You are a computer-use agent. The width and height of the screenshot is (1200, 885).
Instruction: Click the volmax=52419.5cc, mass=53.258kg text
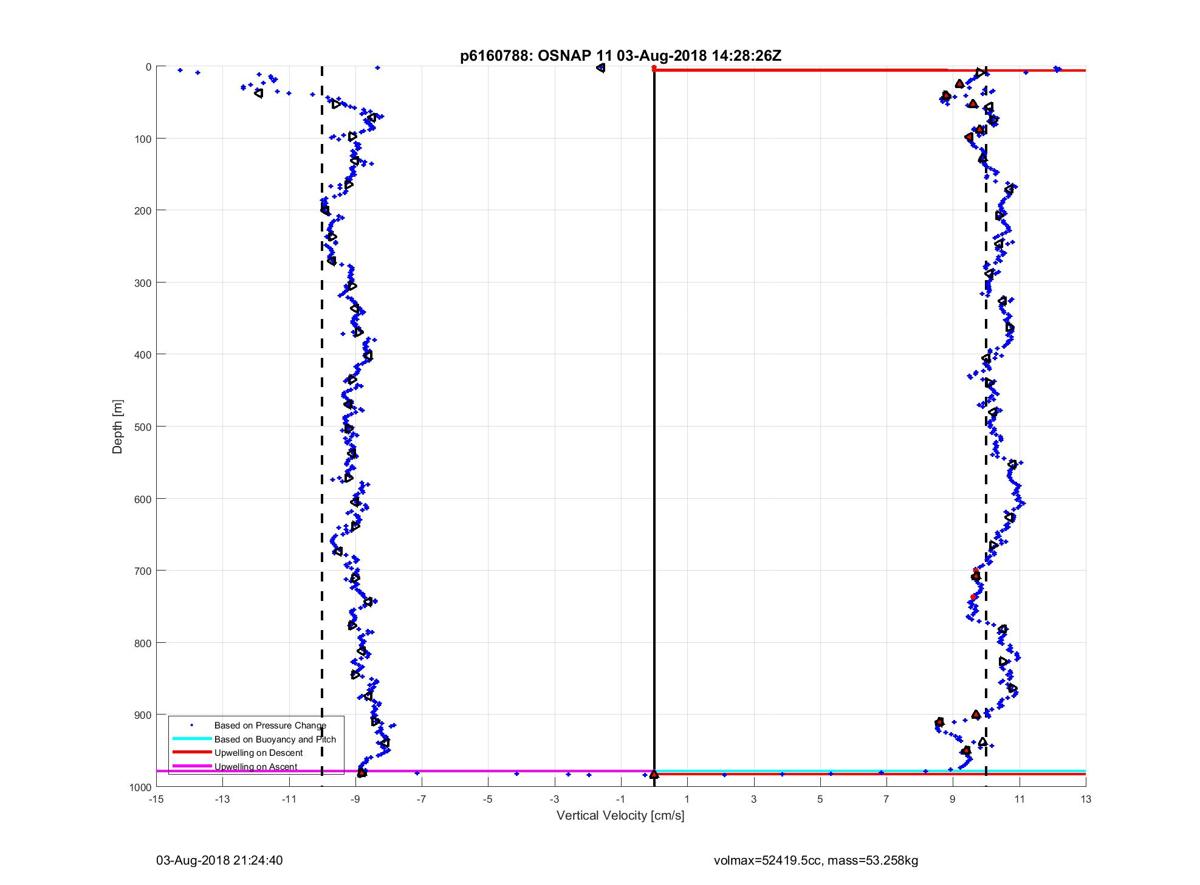[x=816, y=860]
